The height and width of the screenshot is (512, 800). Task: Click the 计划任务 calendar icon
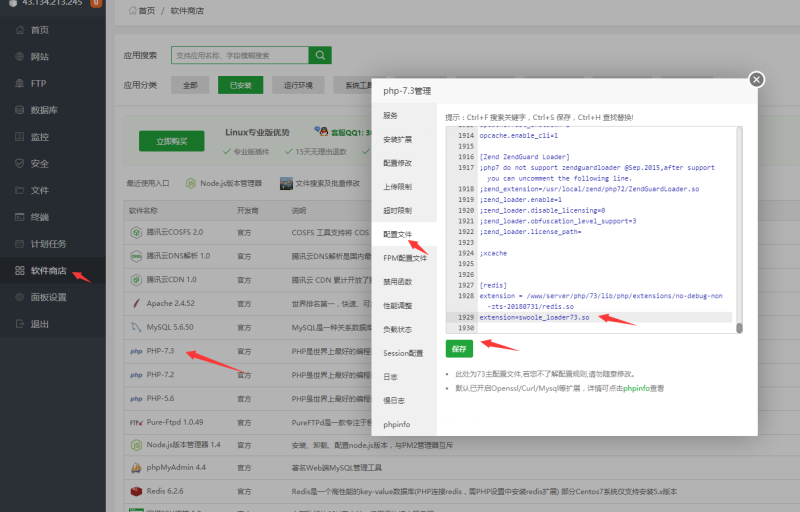point(19,244)
